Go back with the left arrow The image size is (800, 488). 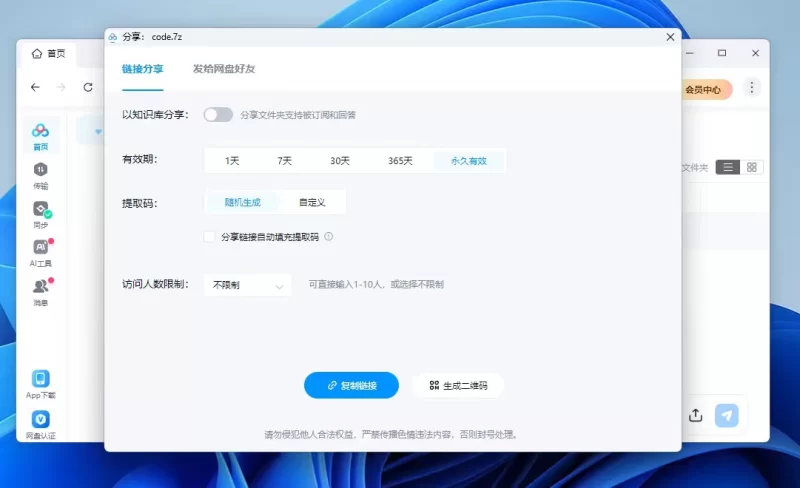tap(35, 87)
